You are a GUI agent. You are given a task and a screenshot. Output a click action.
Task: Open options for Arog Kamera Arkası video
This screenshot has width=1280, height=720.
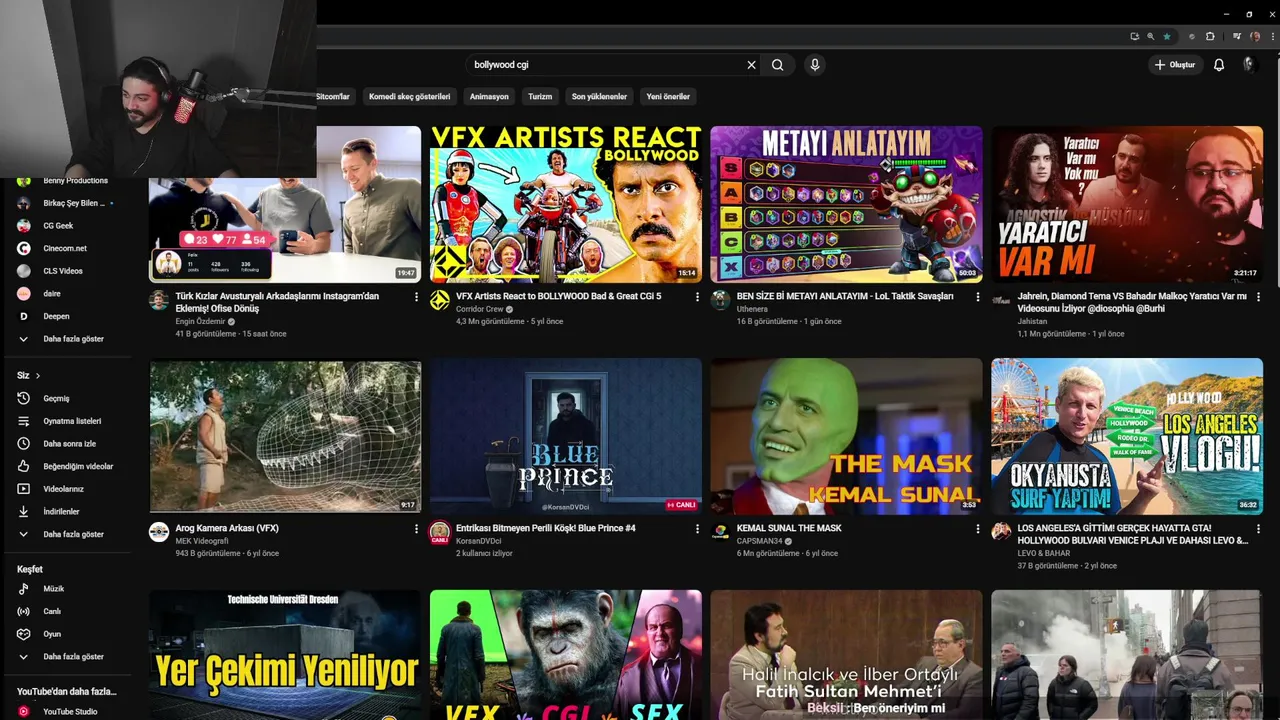(416, 529)
